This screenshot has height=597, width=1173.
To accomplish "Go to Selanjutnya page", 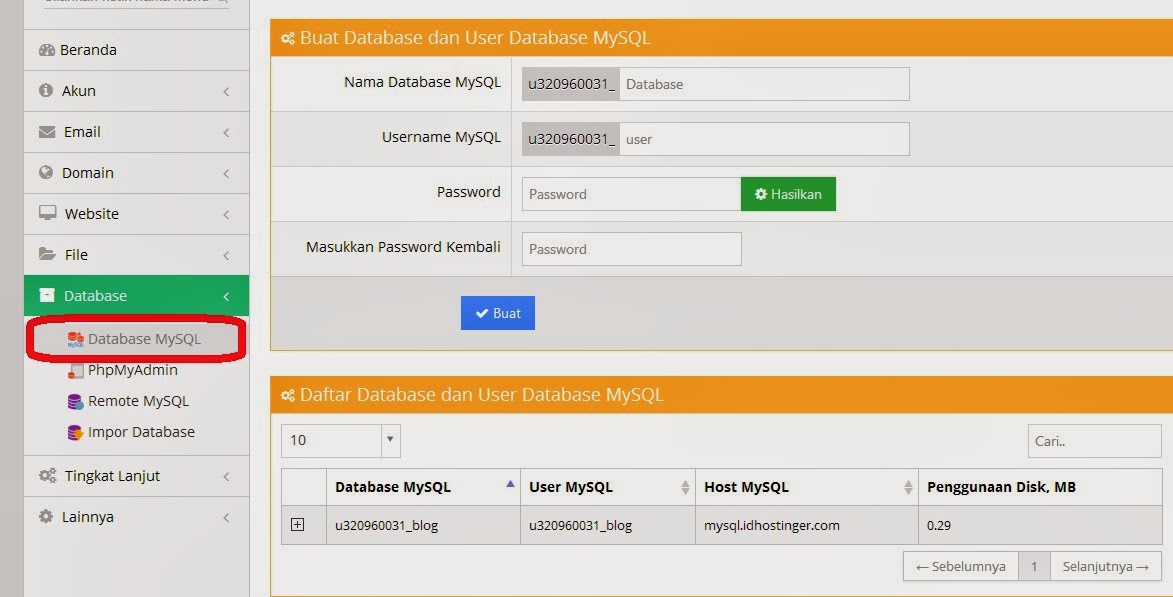I will pyautogui.click(x=1106, y=566).
